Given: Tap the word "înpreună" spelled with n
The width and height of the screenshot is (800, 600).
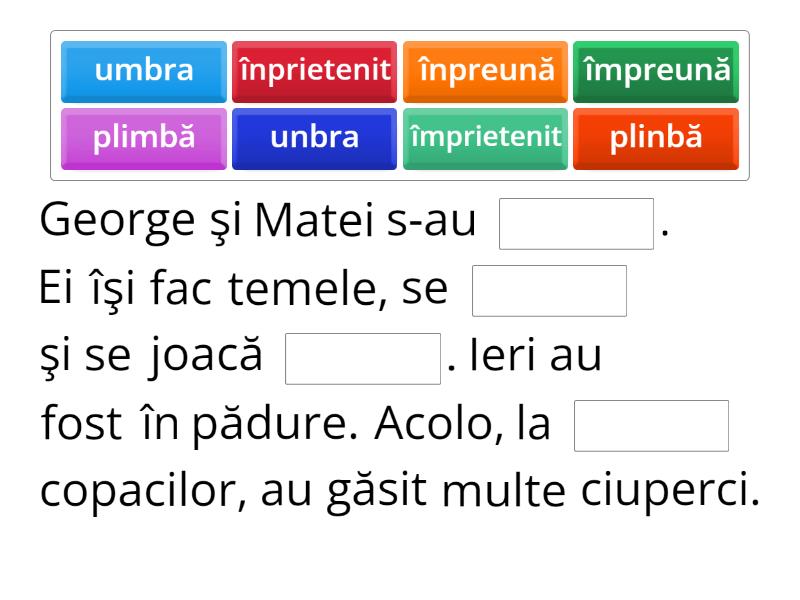Looking at the screenshot, I should (485, 71).
